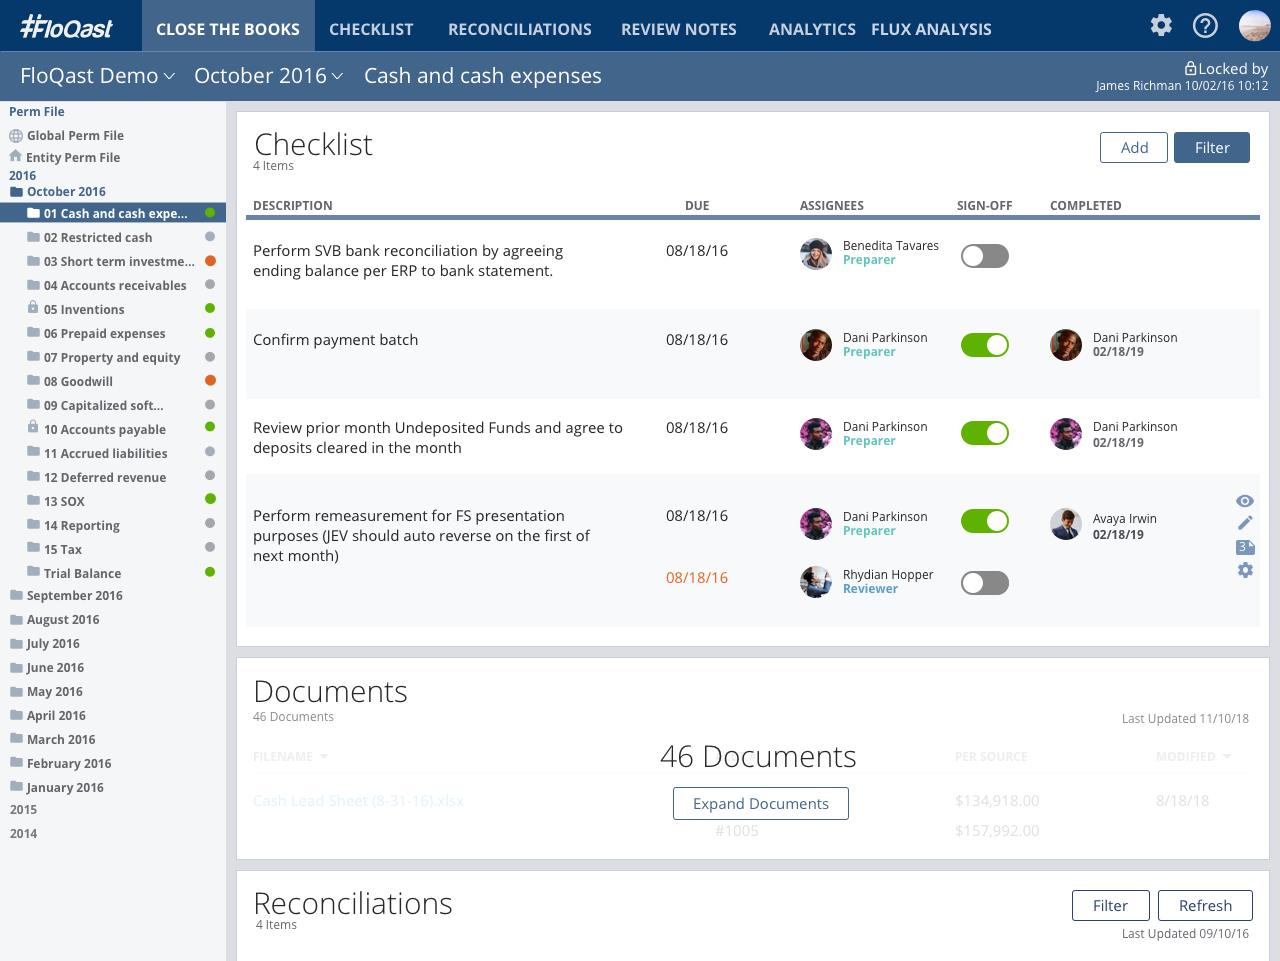This screenshot has width=1280, height=961.
Task: Switch to the Reconciliations tab
Action: click(x=520, y=29)
